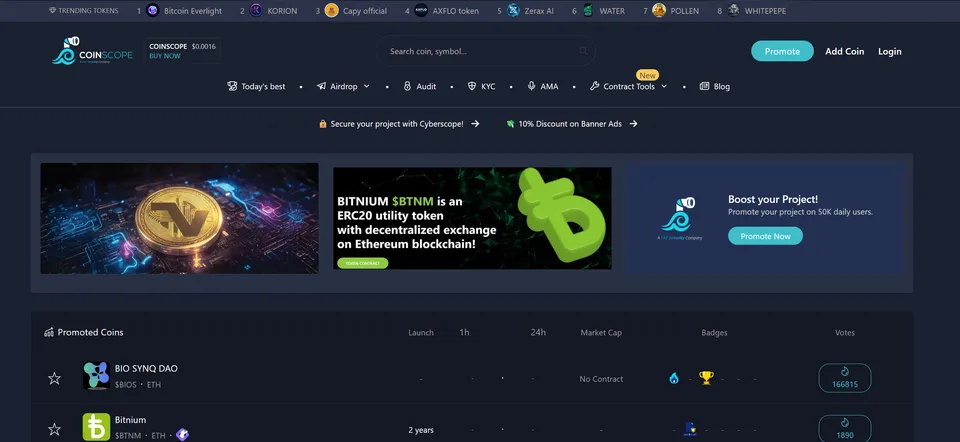This screenshot has height=442, width=960.
Task: Open the KYC menu item
Action: tap(481, 86)
